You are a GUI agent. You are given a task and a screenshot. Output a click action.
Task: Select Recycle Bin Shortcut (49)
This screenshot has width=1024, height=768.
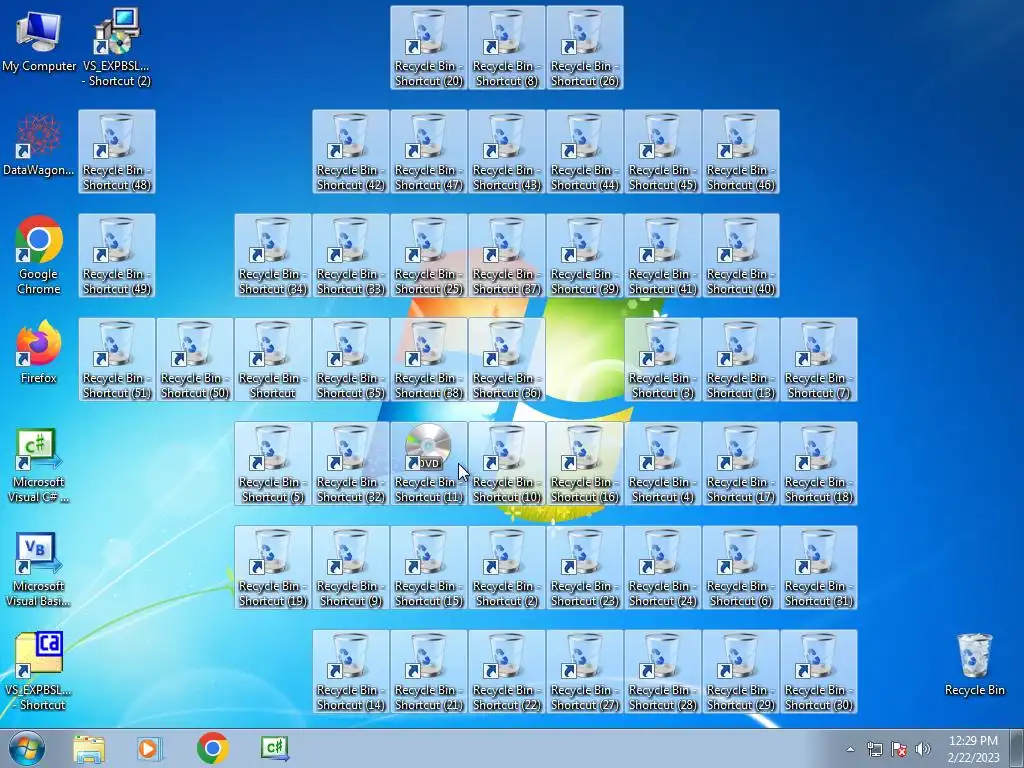(117, 255)
